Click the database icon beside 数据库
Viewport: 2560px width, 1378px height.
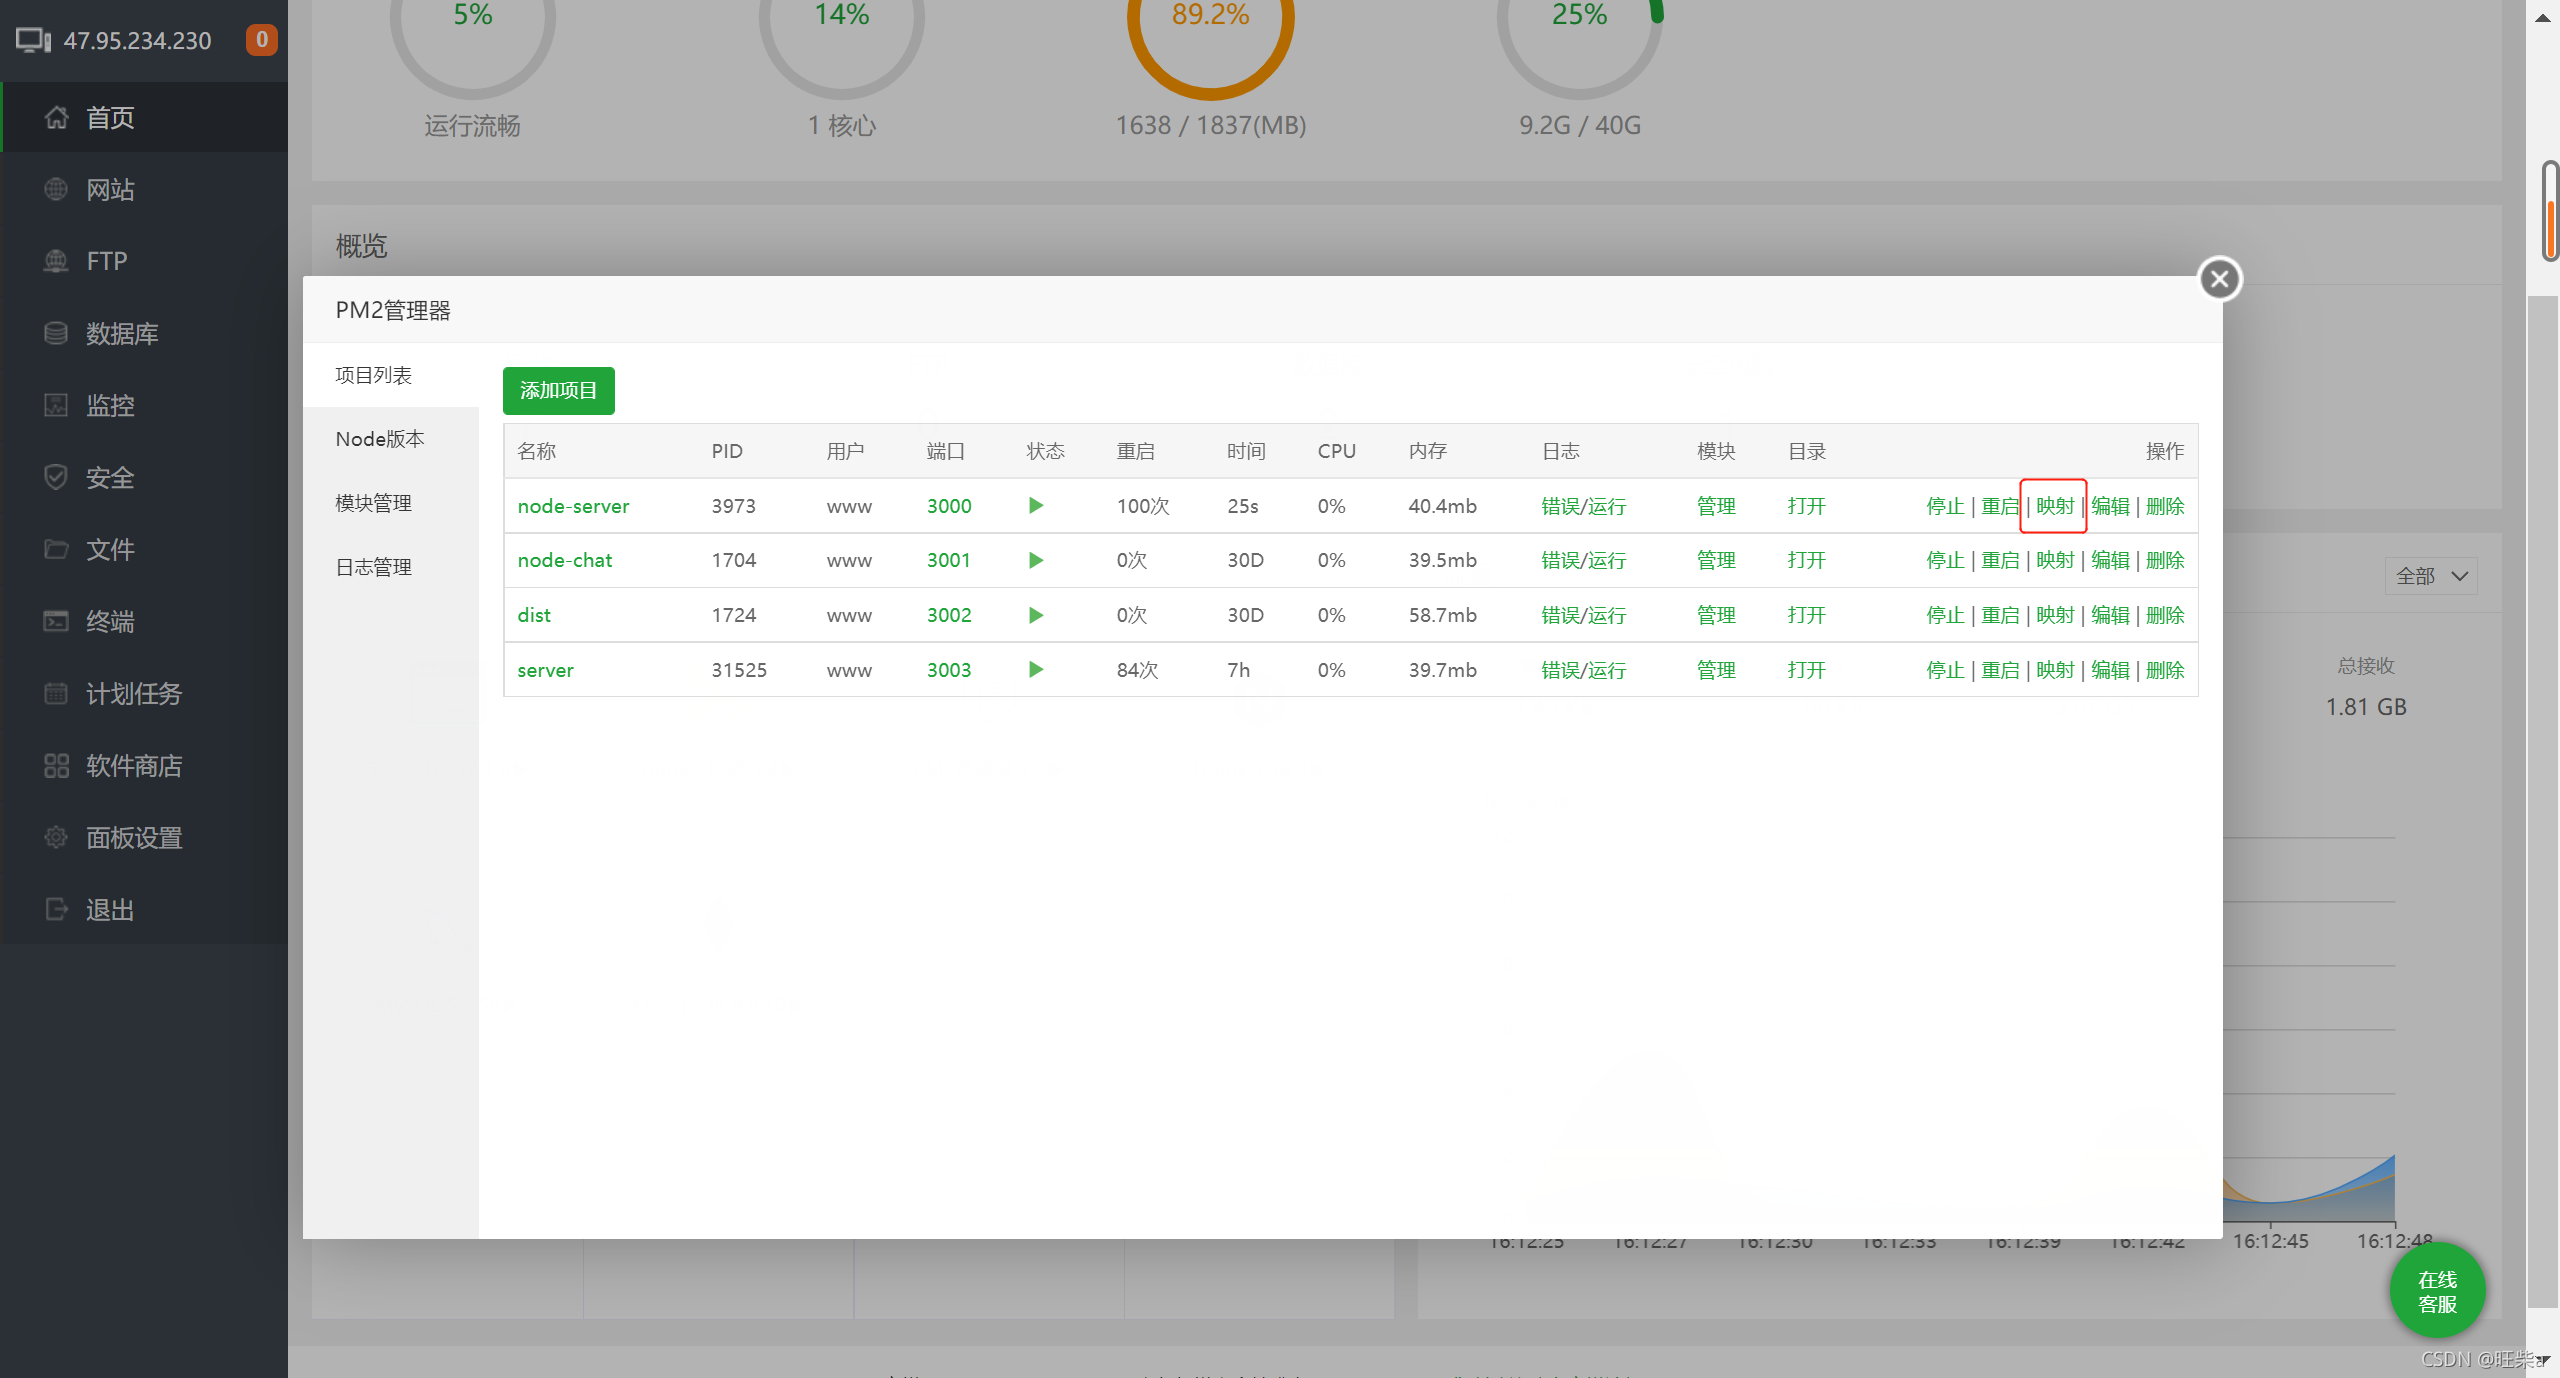pyautogui.click(x=56, y=333)
